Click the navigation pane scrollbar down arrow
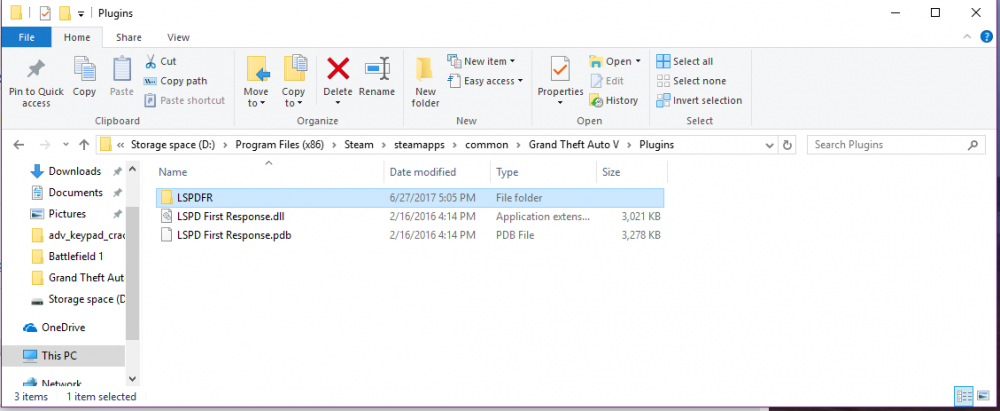Screen dimensions: 1000x411 tap(132, 378)
